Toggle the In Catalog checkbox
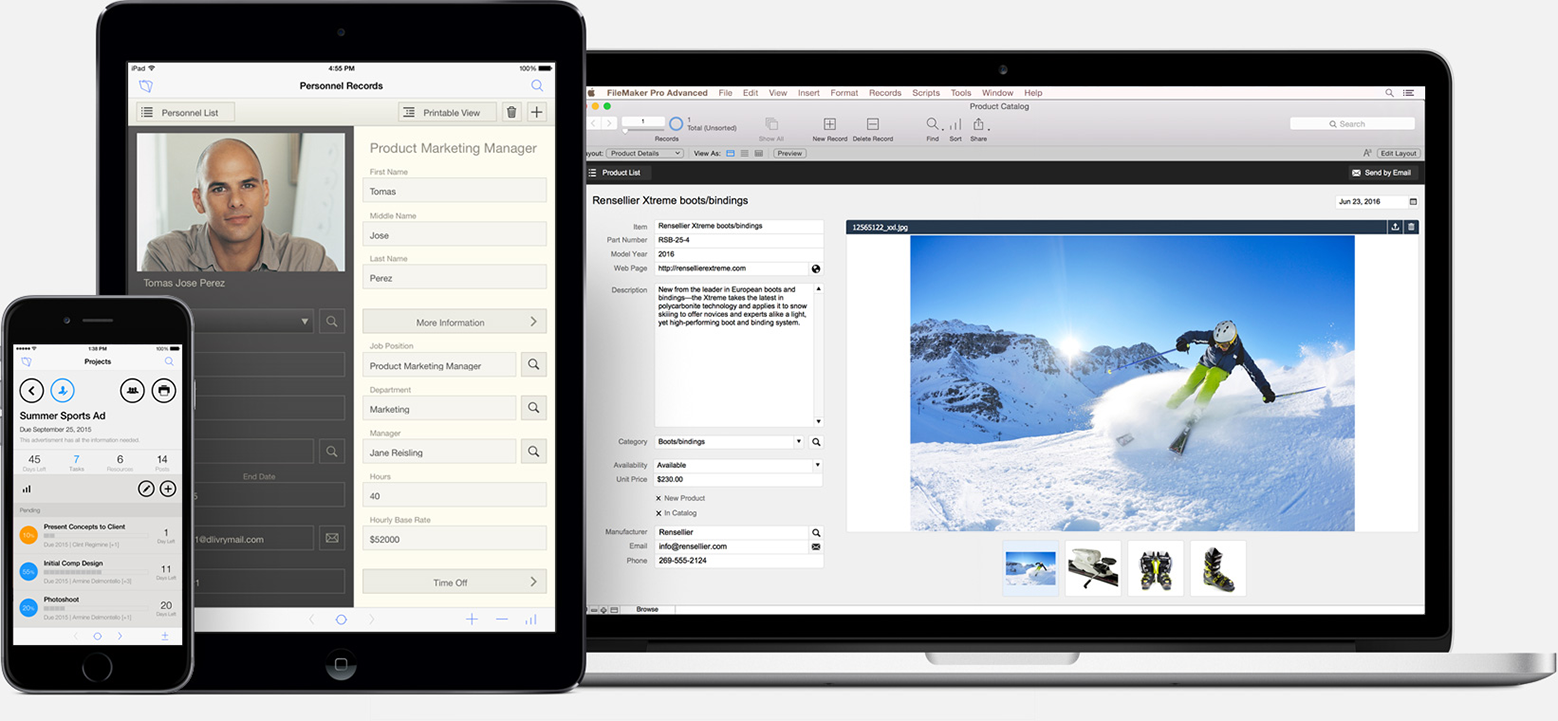 pyautogui.click(x=658, y=513)
